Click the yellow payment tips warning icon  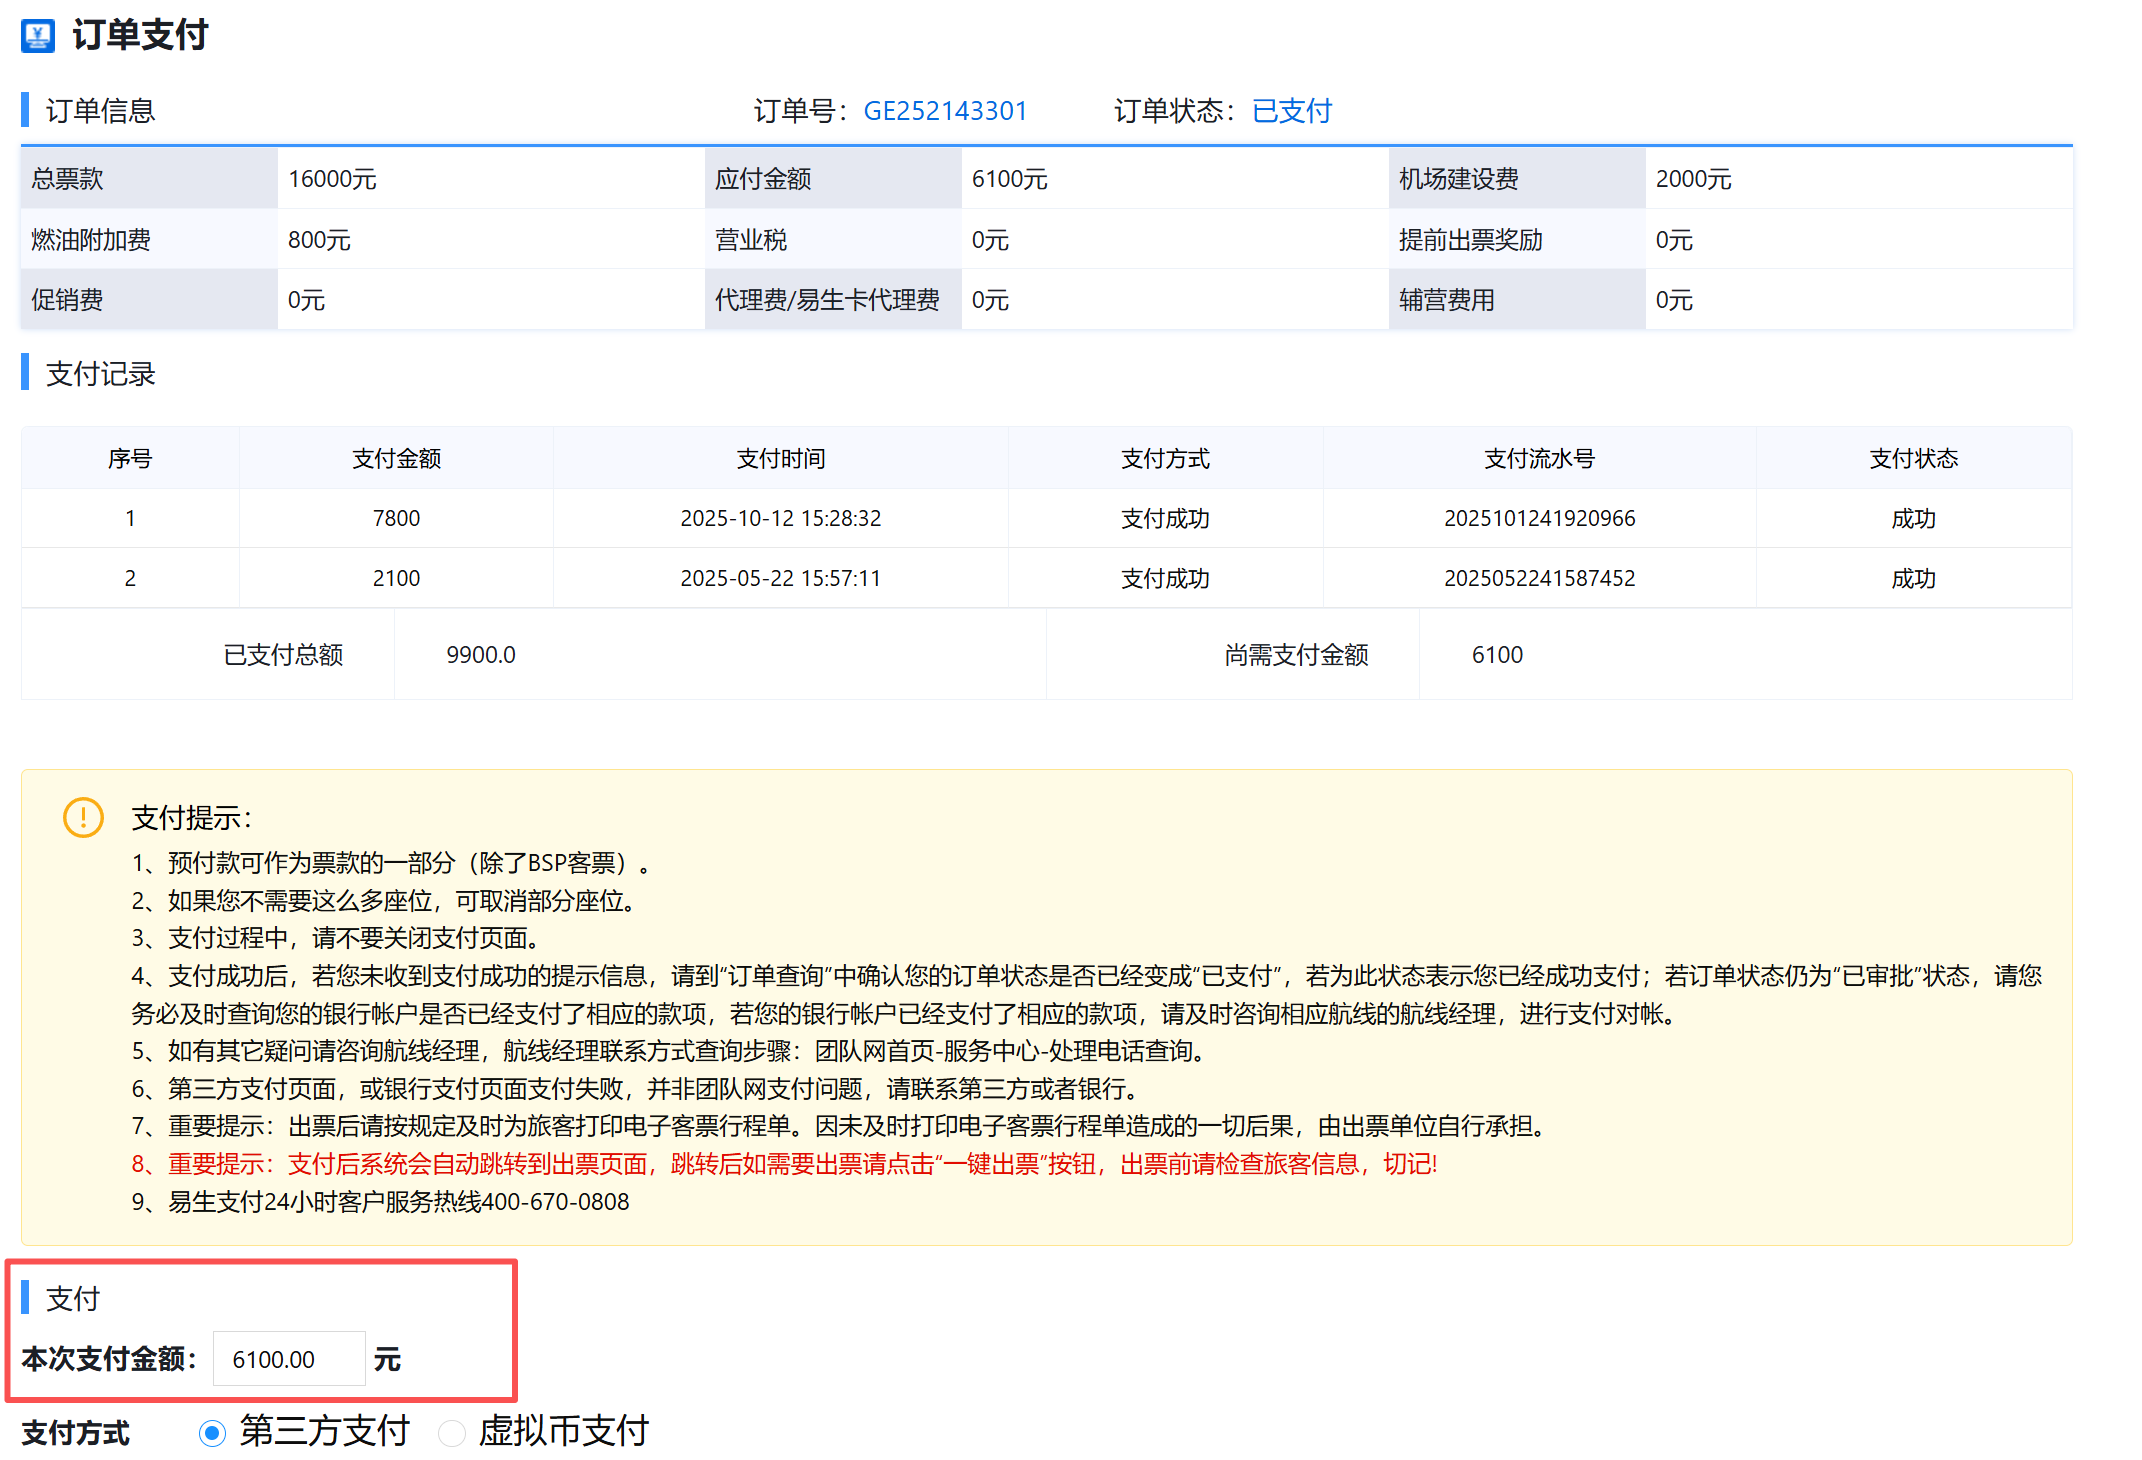point(83,817)
